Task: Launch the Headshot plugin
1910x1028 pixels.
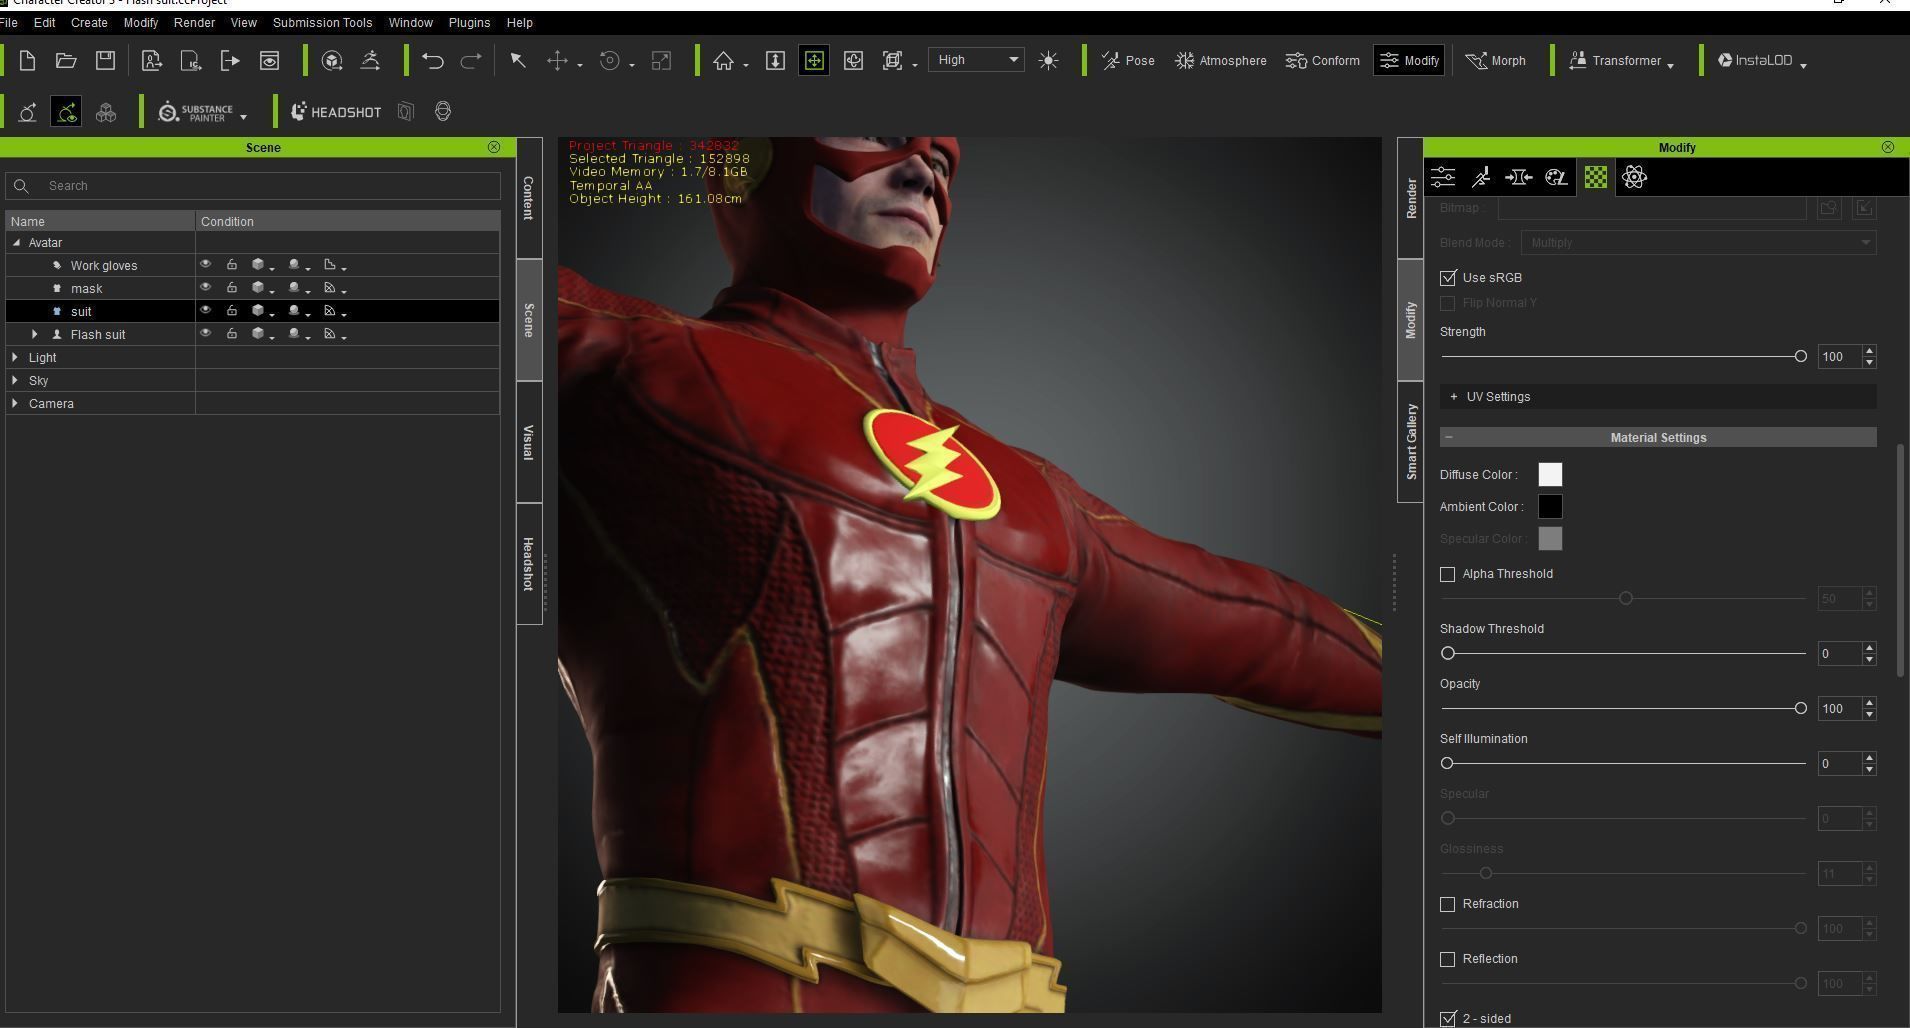Action: coord(335,111)
